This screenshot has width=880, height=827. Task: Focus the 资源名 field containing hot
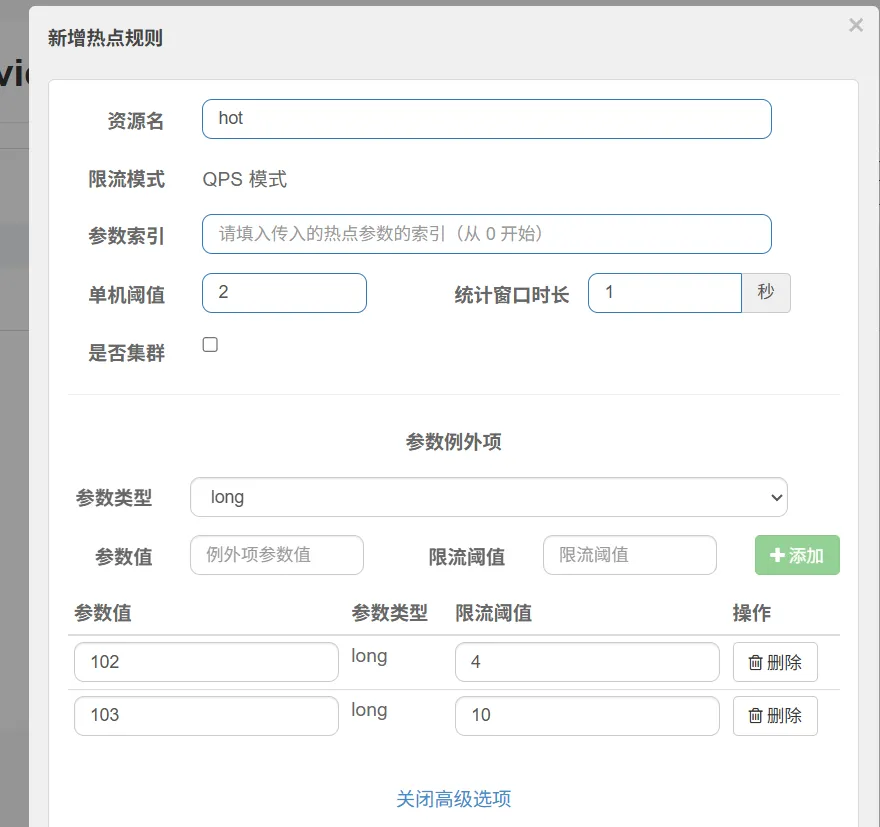486,119
